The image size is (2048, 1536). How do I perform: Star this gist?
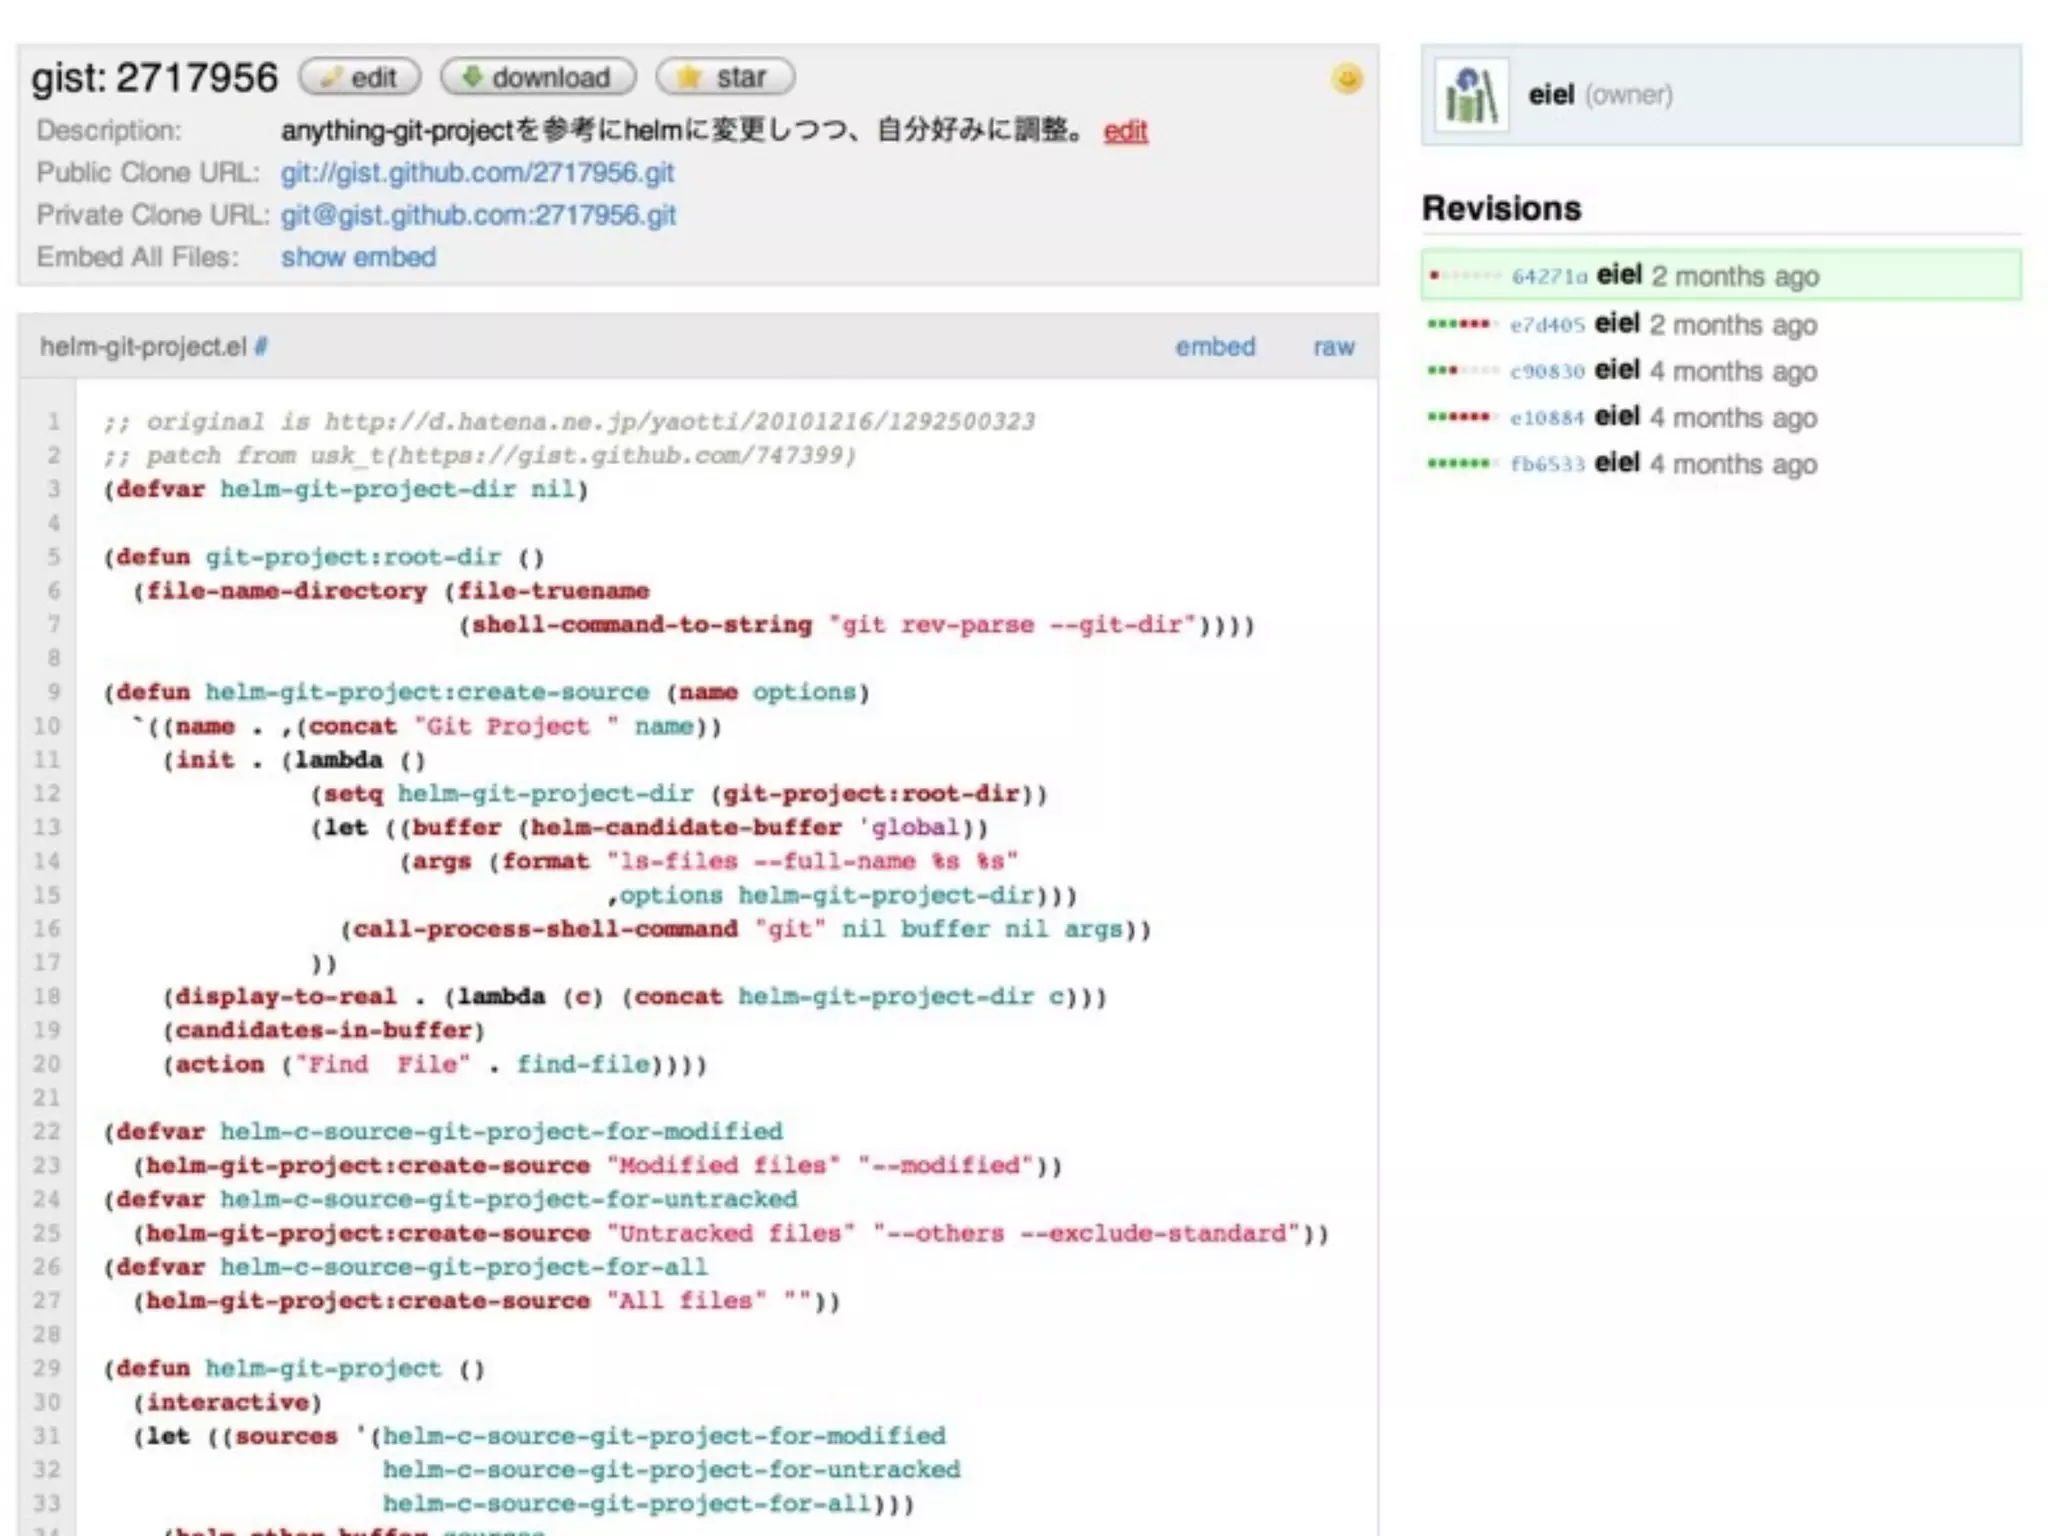725,77
